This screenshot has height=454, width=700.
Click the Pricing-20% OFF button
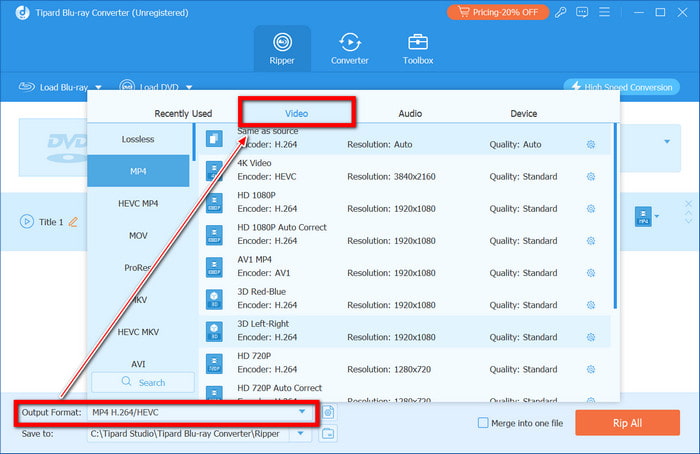coord(498,12)
